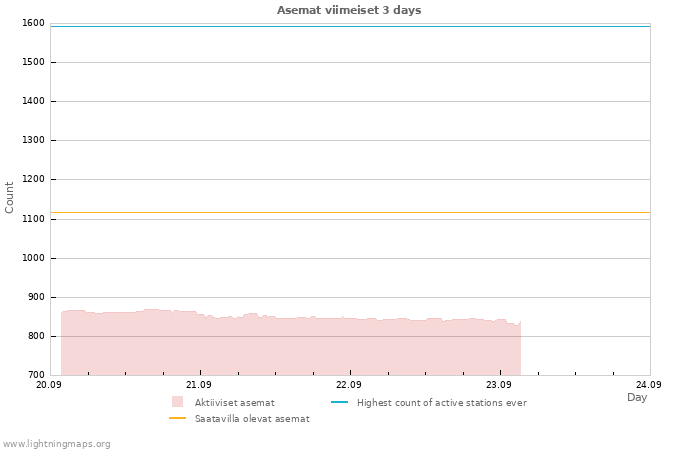
Task: Click the pink Aktiiviset asemat legend swatch
Action: [177, 401]
